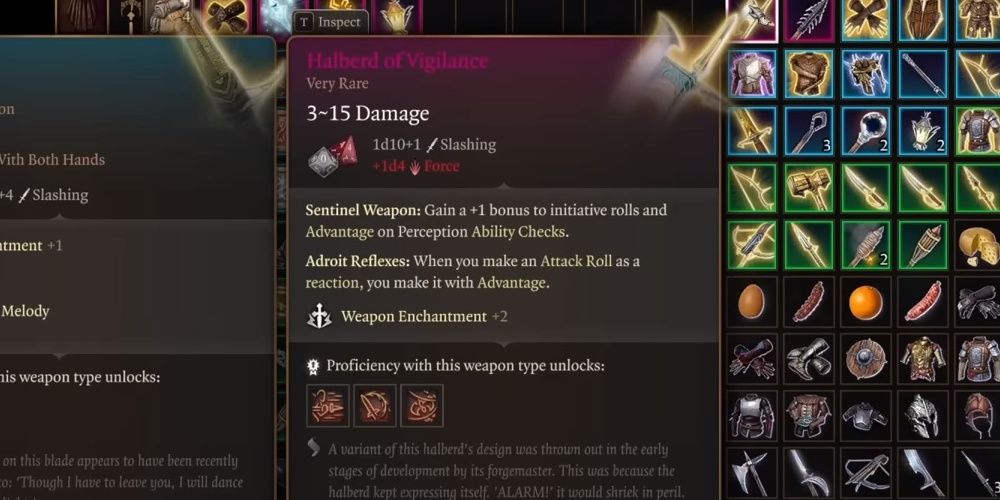Select the golden warhammer in the green slot
This screenshot has height=500, width=1000.
click(x=809, y=188)
